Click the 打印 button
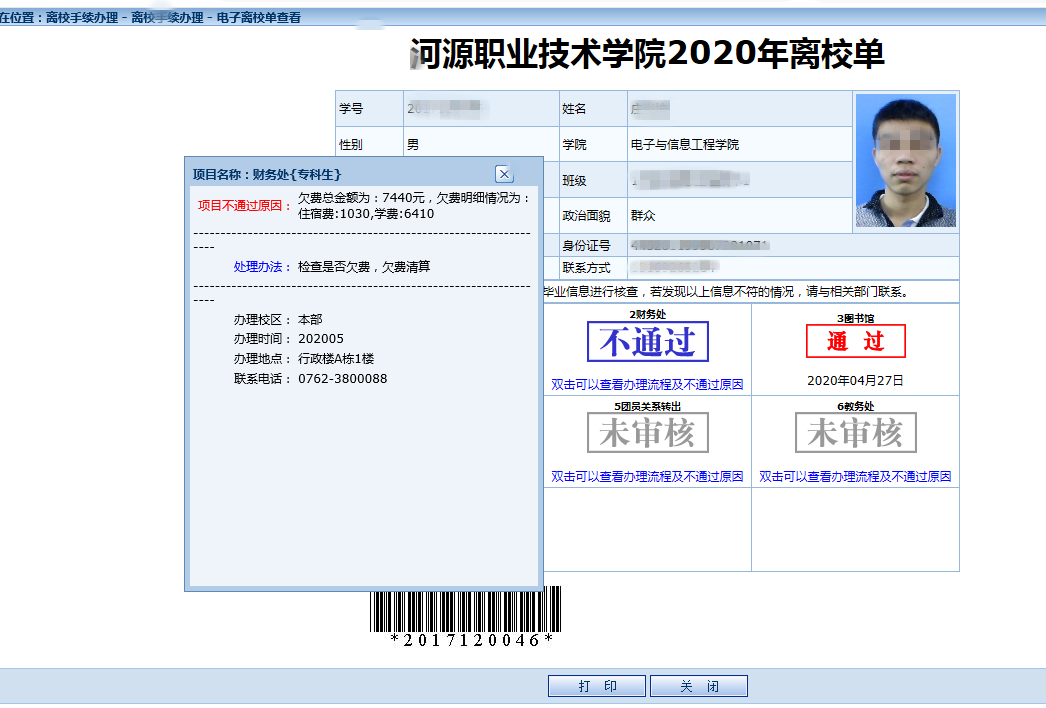Image resolution: width=1046 pixels, height=708 pixels. 597,686
